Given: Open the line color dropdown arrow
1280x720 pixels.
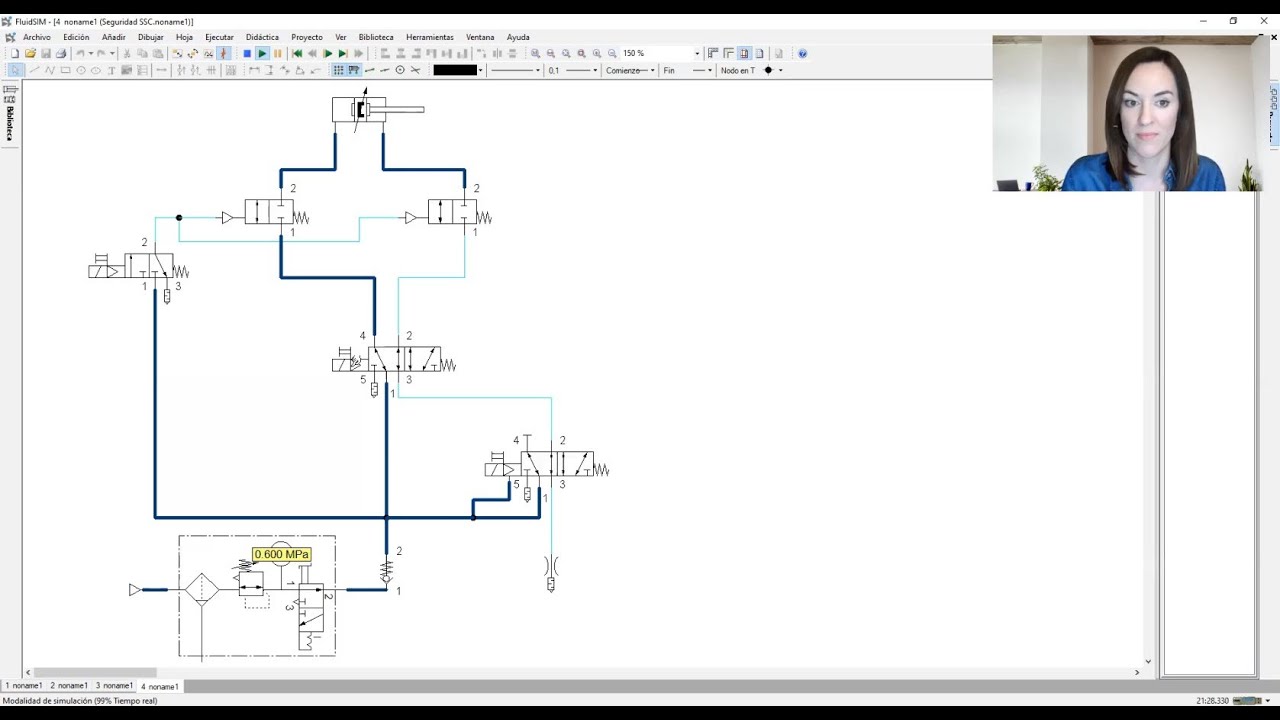Looking at the screenshot, I should click(x=480, y=70).
